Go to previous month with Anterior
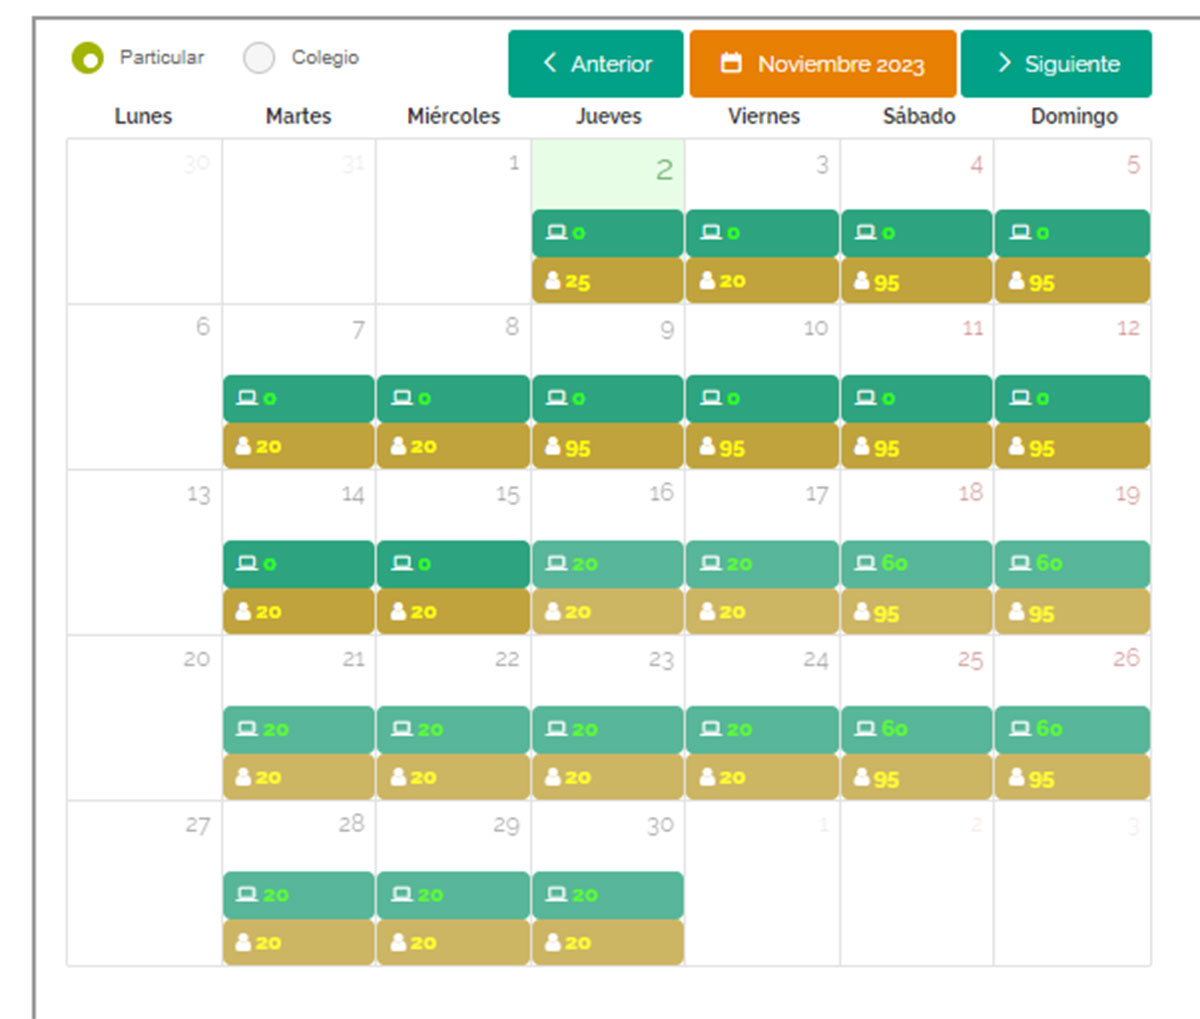1200x1019 pixels. [596, 64]
